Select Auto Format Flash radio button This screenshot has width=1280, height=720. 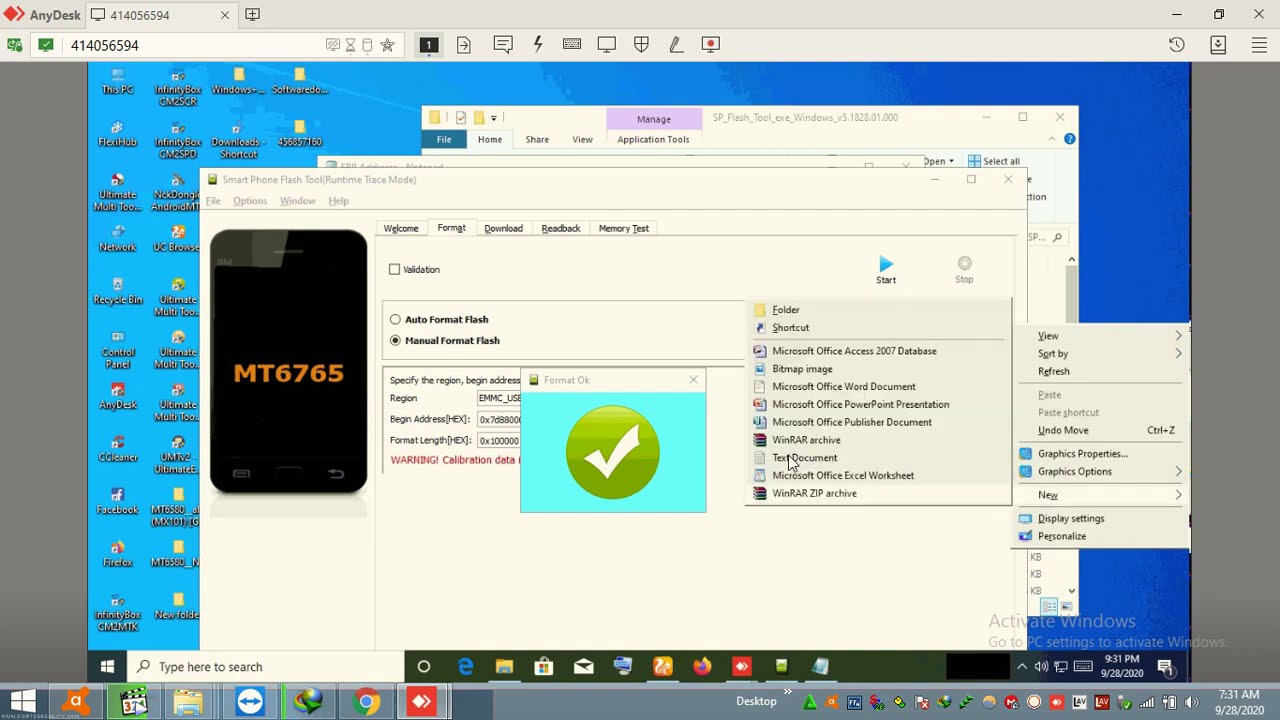[x=396, y=319]
